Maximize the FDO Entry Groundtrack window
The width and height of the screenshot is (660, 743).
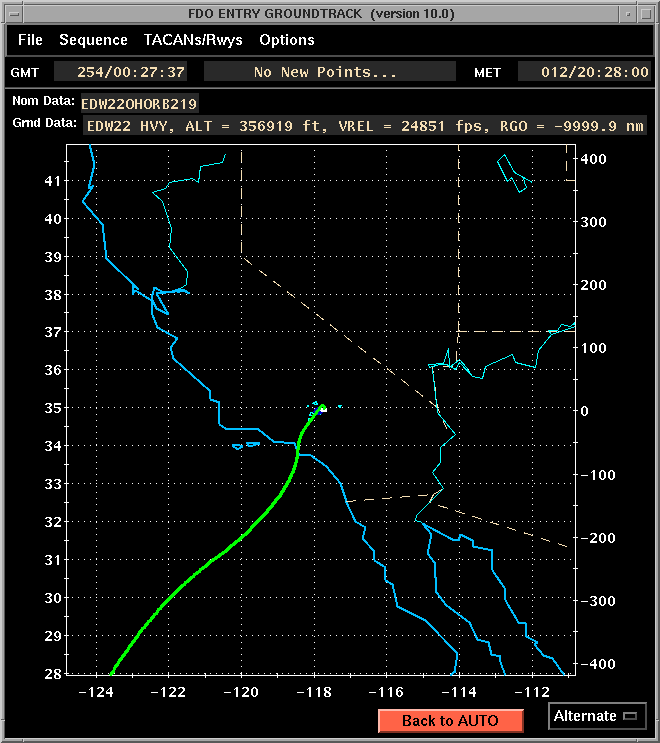point(646,14)
